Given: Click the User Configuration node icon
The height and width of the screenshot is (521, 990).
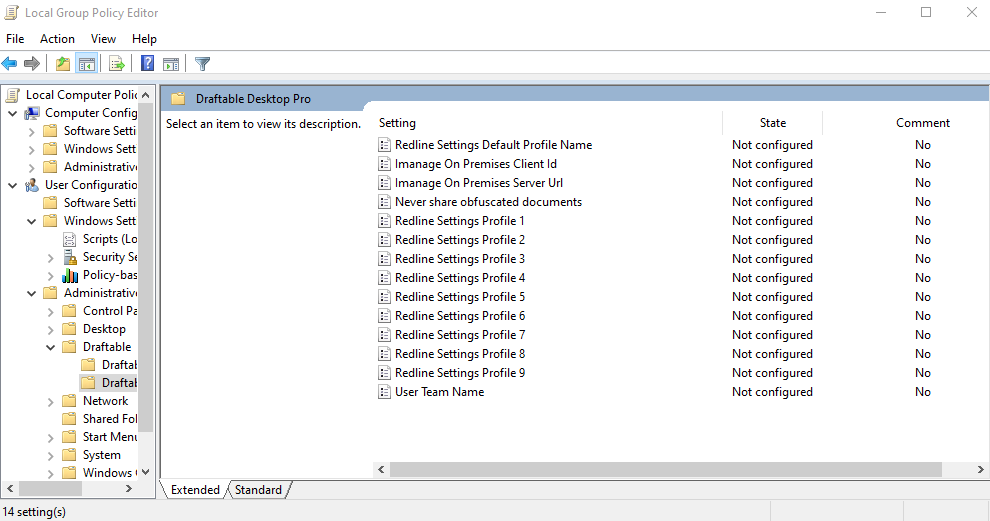Looking at the screenshot, I should click(x=32, y=185).
